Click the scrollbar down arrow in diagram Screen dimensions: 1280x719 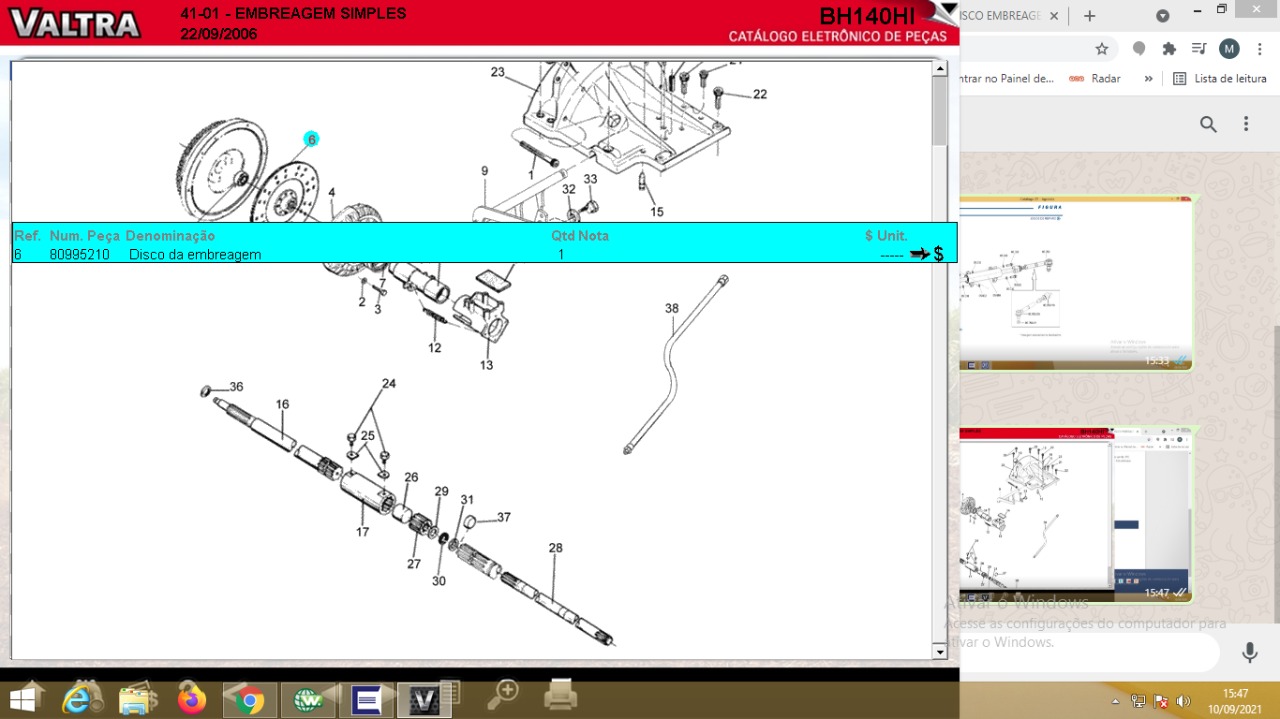tap(939, 652)
